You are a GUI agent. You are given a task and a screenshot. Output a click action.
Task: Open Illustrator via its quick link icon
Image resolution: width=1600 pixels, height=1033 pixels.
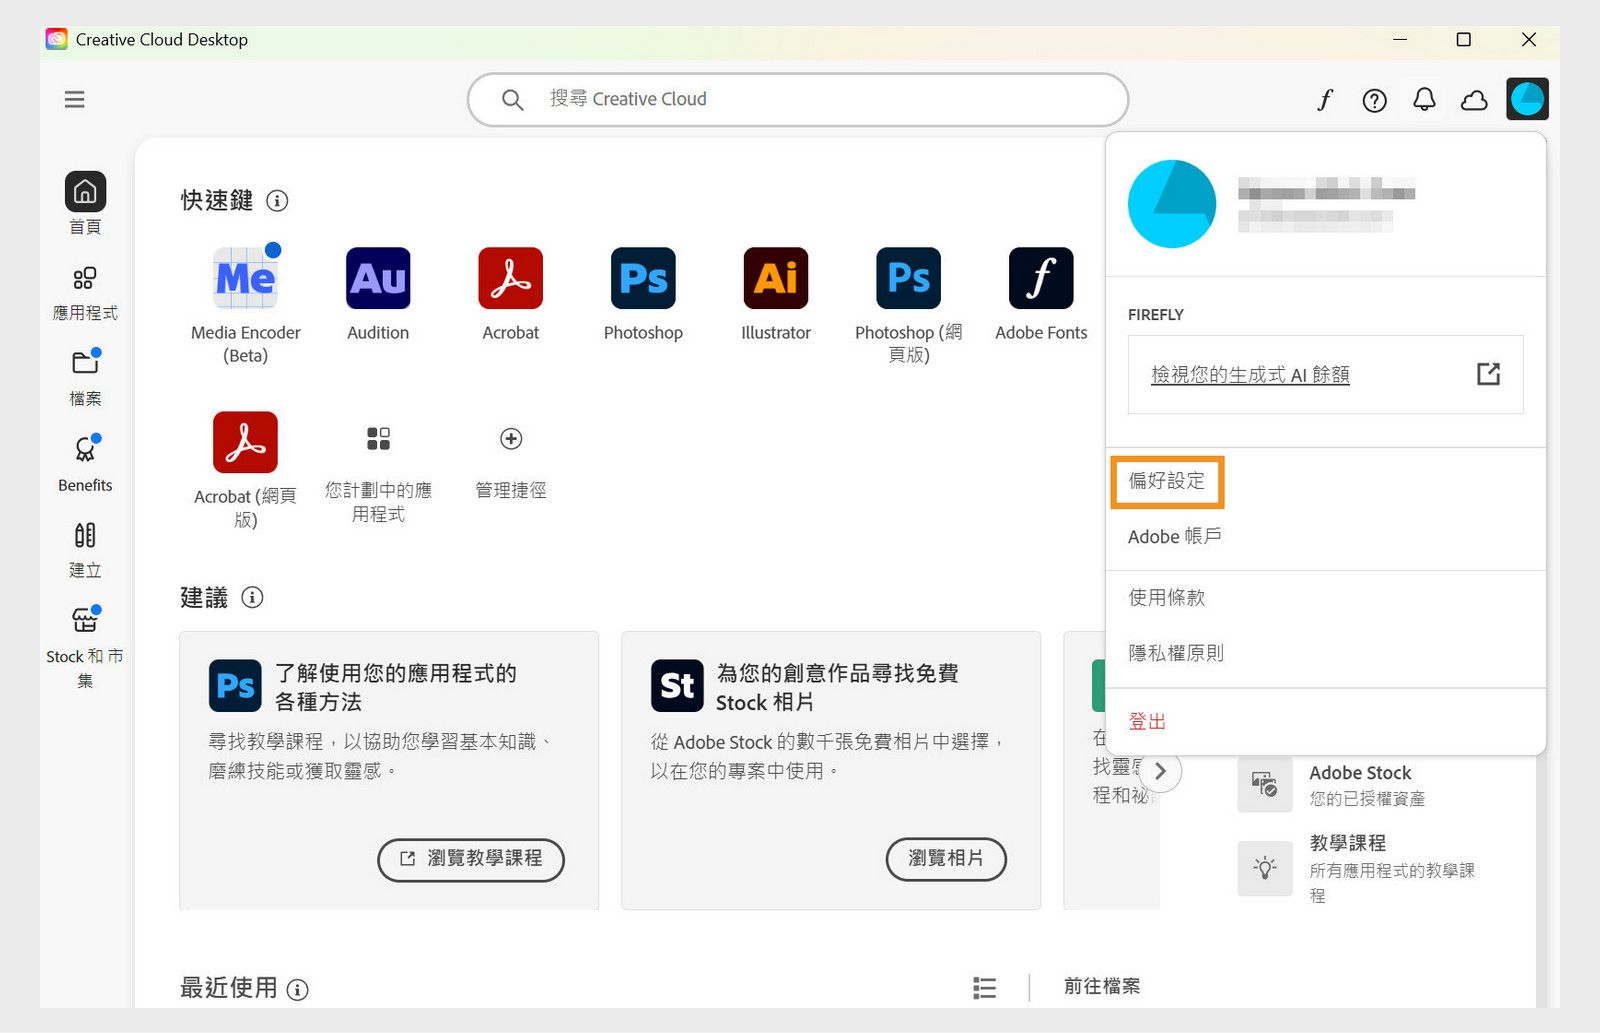(x=775, y=278)
